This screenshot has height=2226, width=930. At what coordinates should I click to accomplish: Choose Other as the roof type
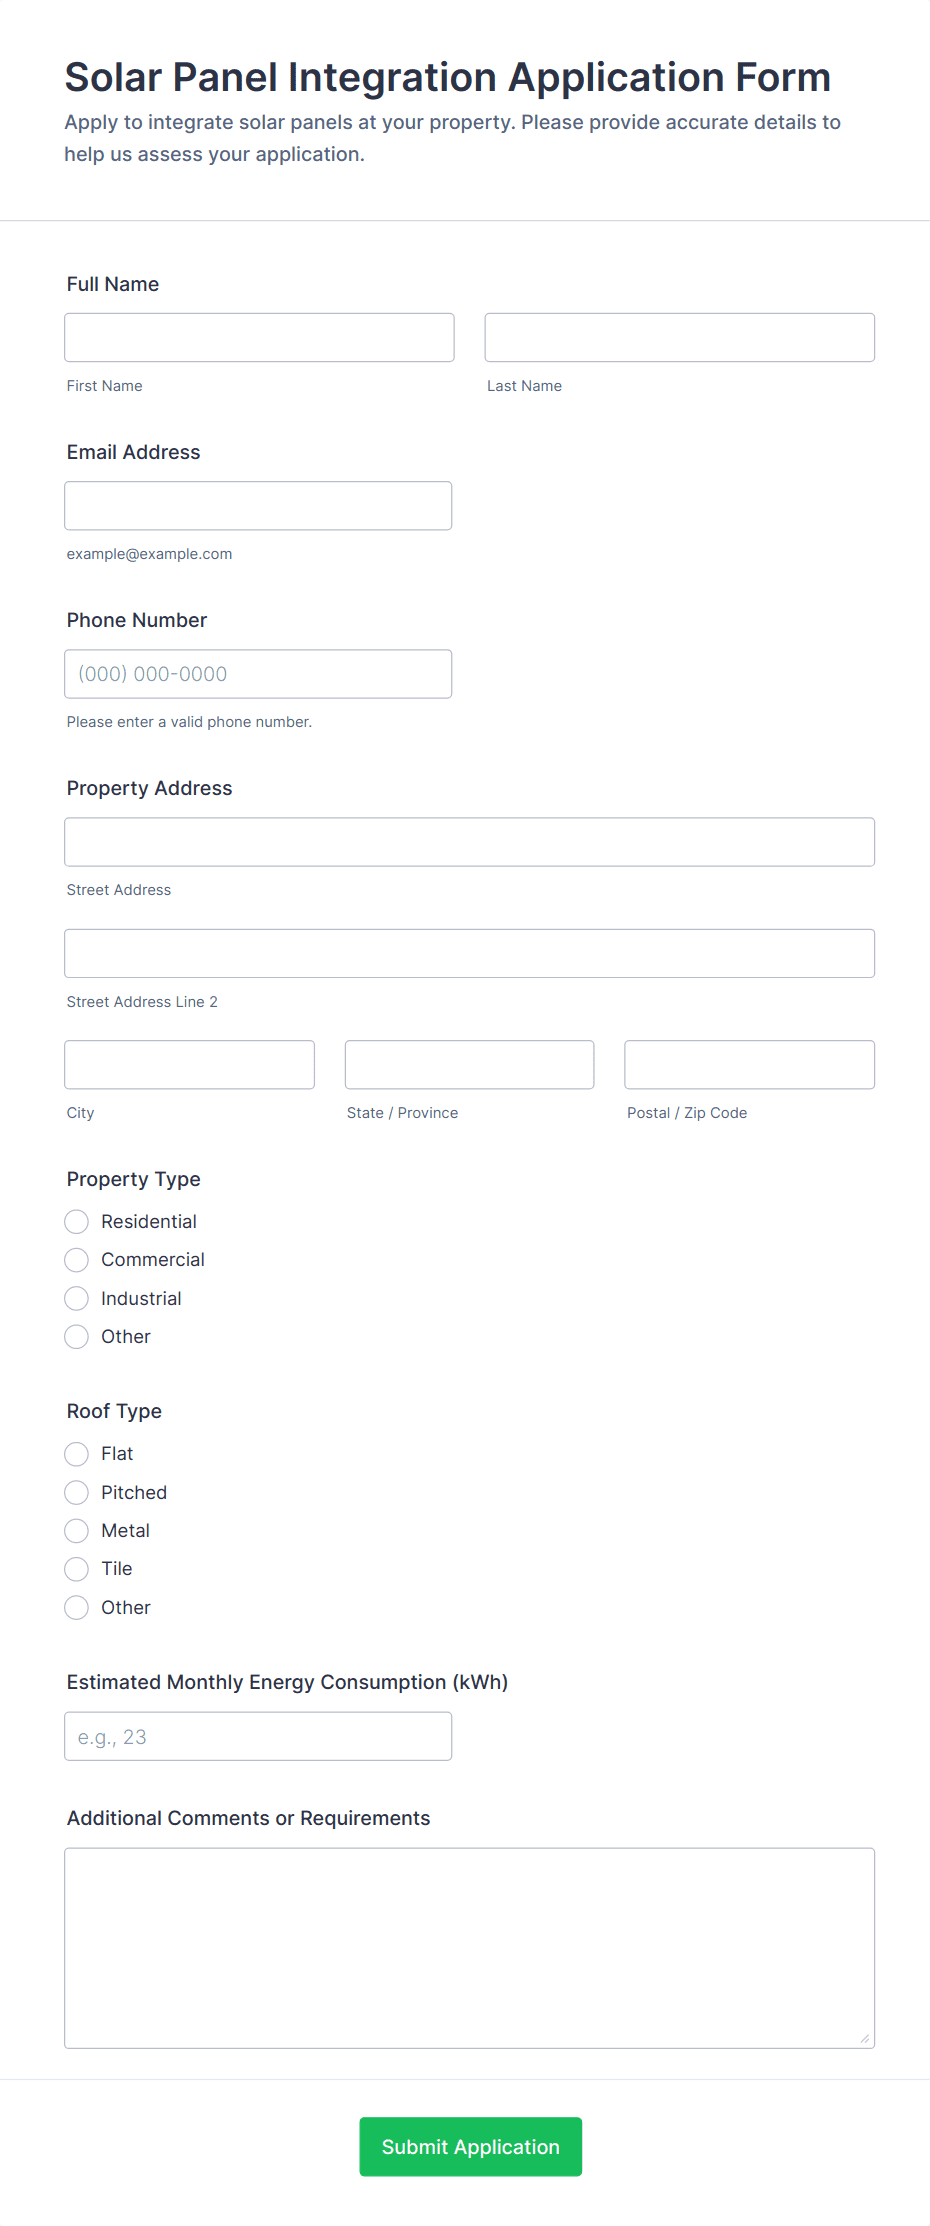[x=76, y=1607]
